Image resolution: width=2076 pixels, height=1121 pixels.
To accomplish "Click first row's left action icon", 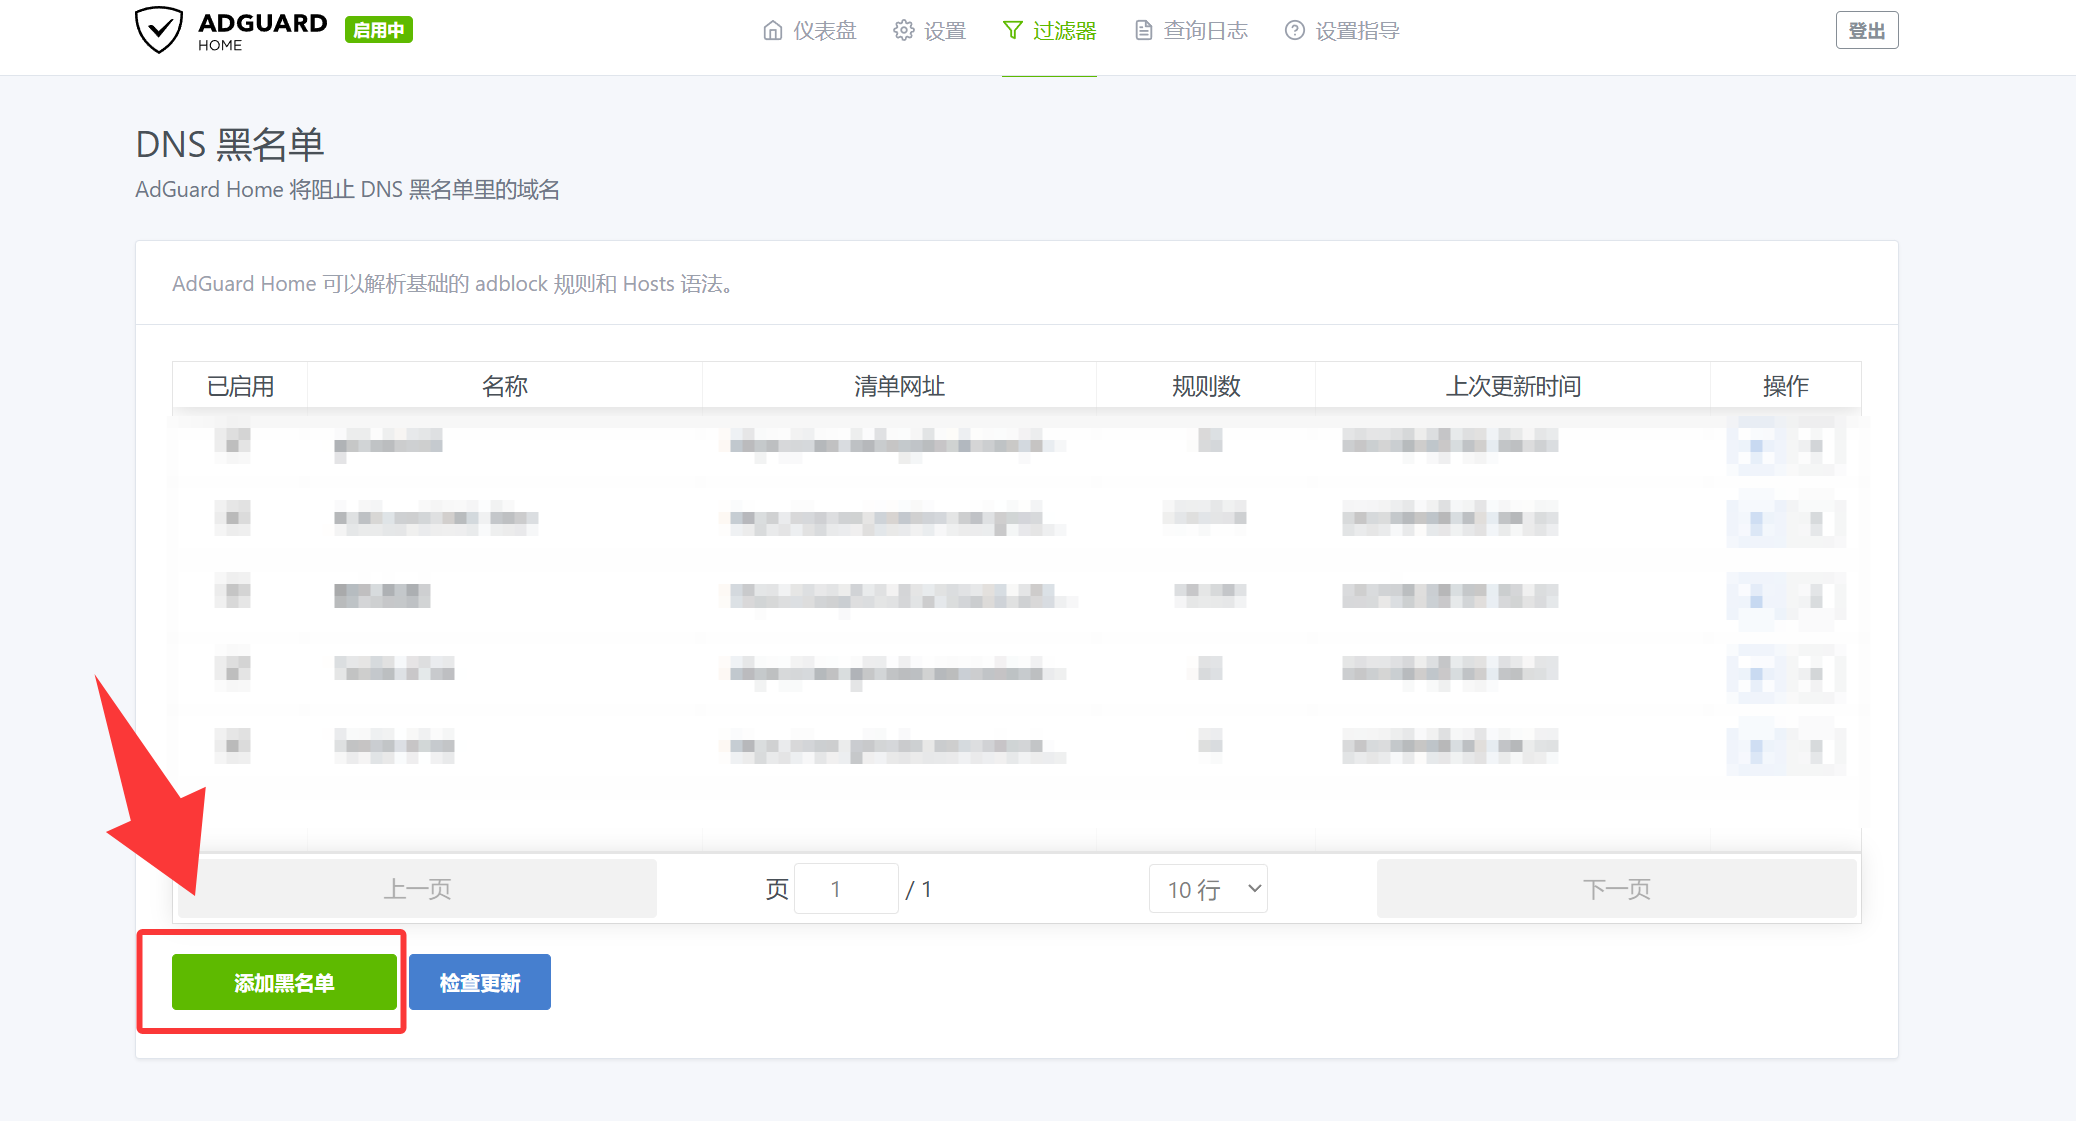I will (1756, 445).
